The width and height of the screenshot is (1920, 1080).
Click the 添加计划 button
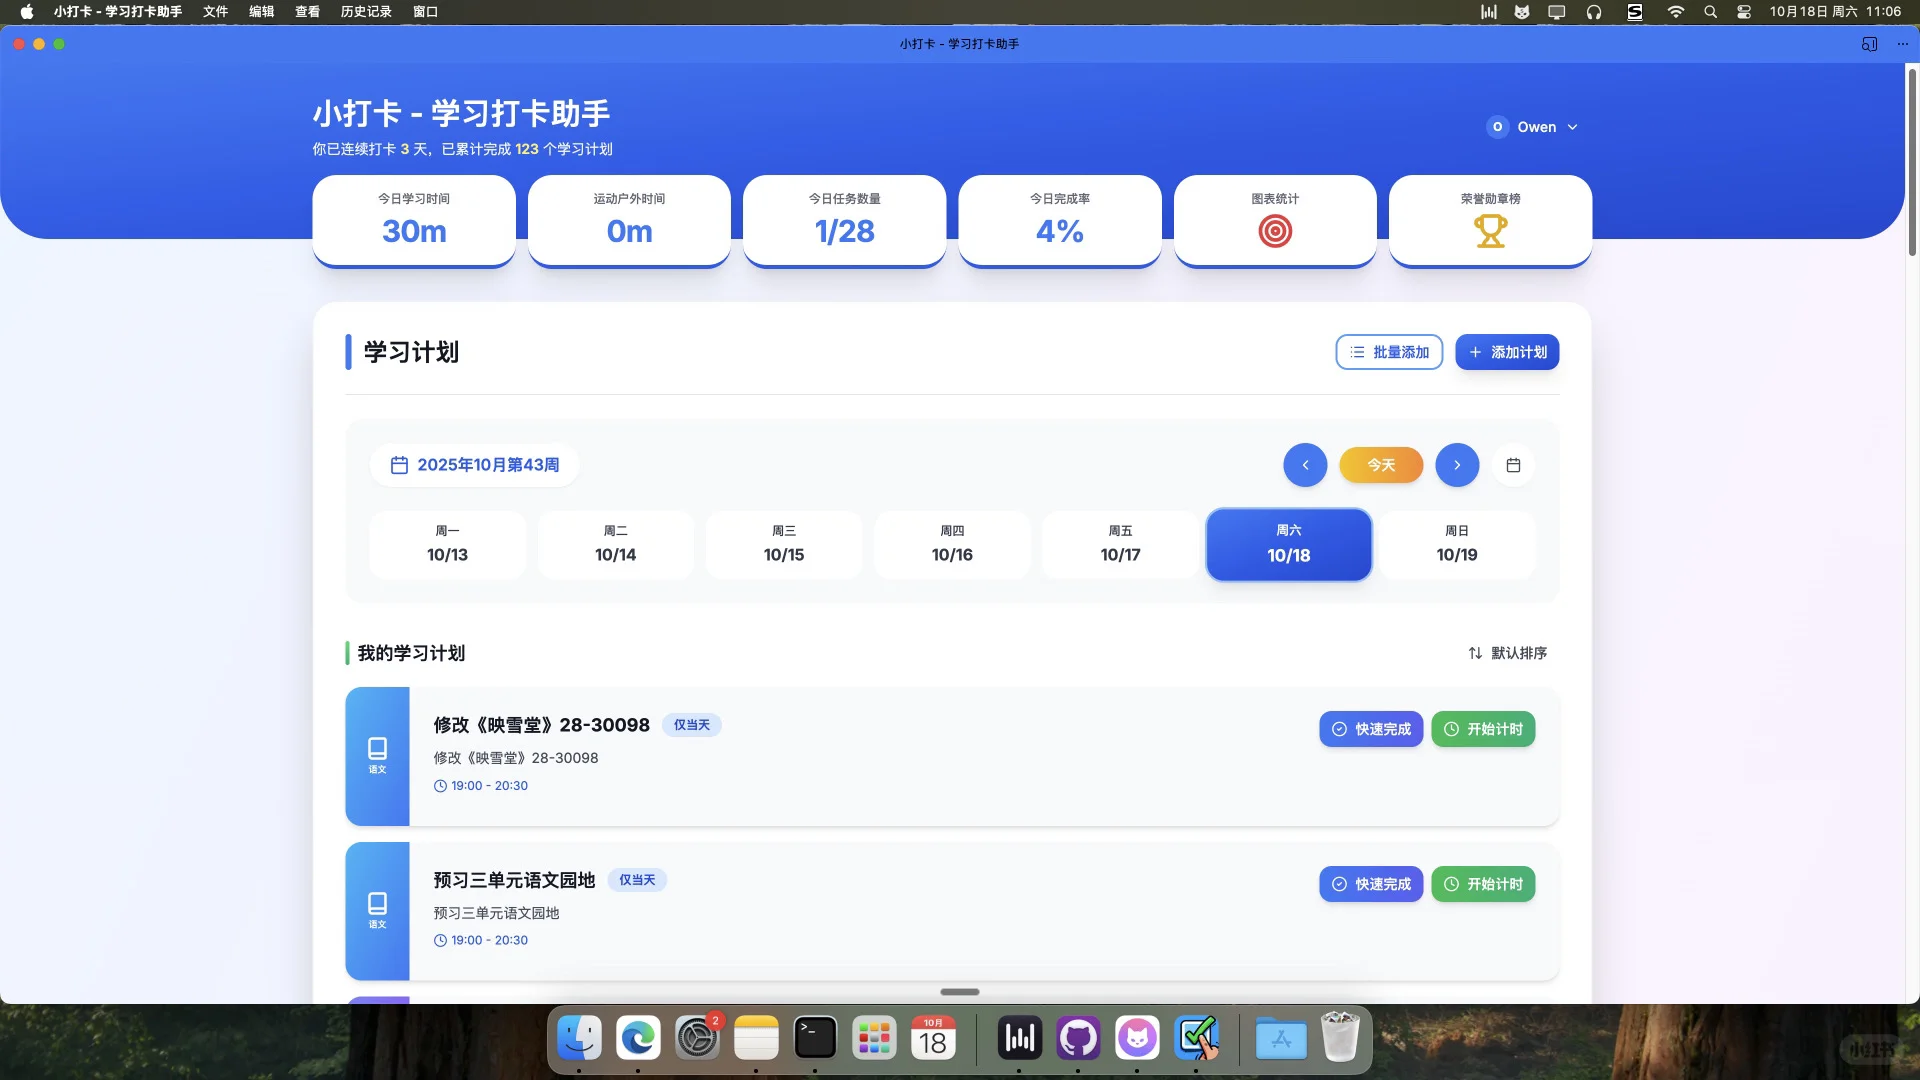(x=1507, y=352)
